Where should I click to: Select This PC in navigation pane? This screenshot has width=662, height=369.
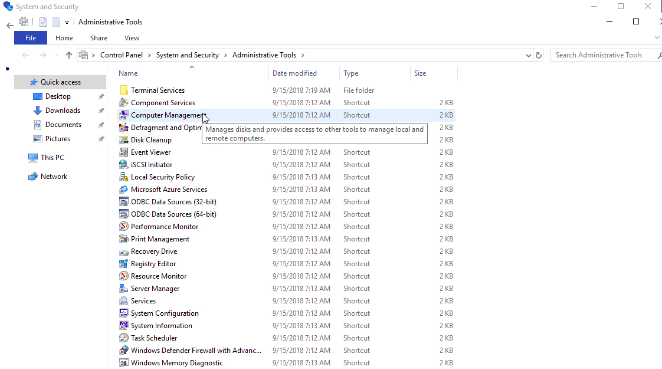[x=52, y=157]
